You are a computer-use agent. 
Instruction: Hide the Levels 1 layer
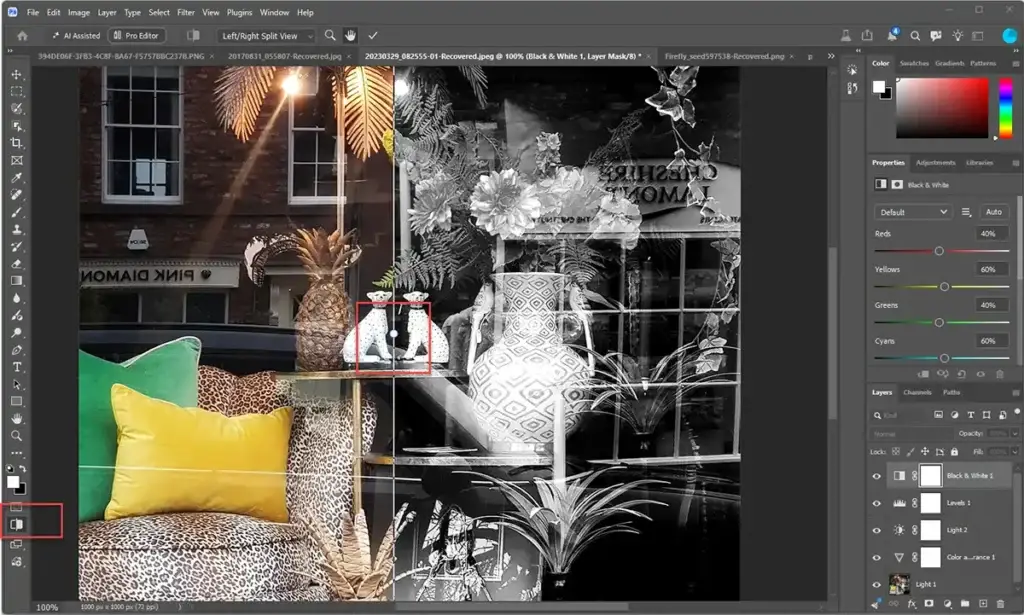coord(877,503)
